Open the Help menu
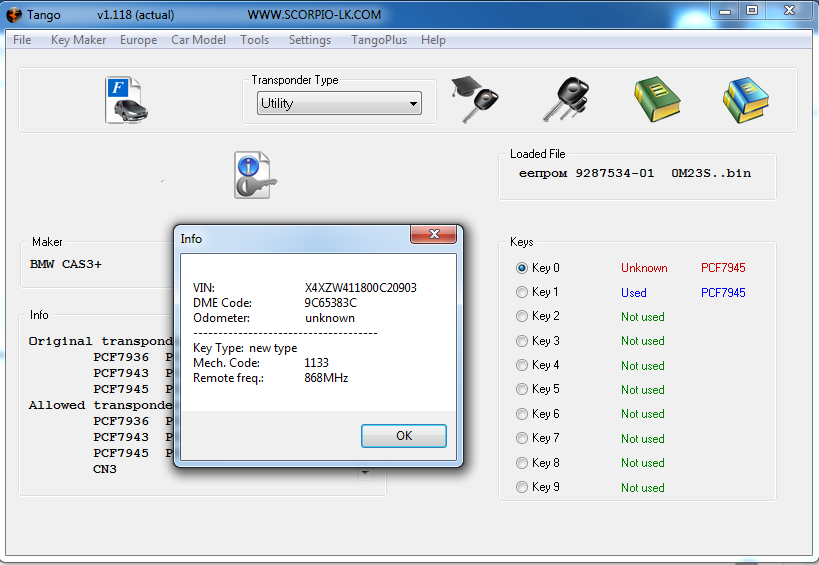 [x=433, y=40]
